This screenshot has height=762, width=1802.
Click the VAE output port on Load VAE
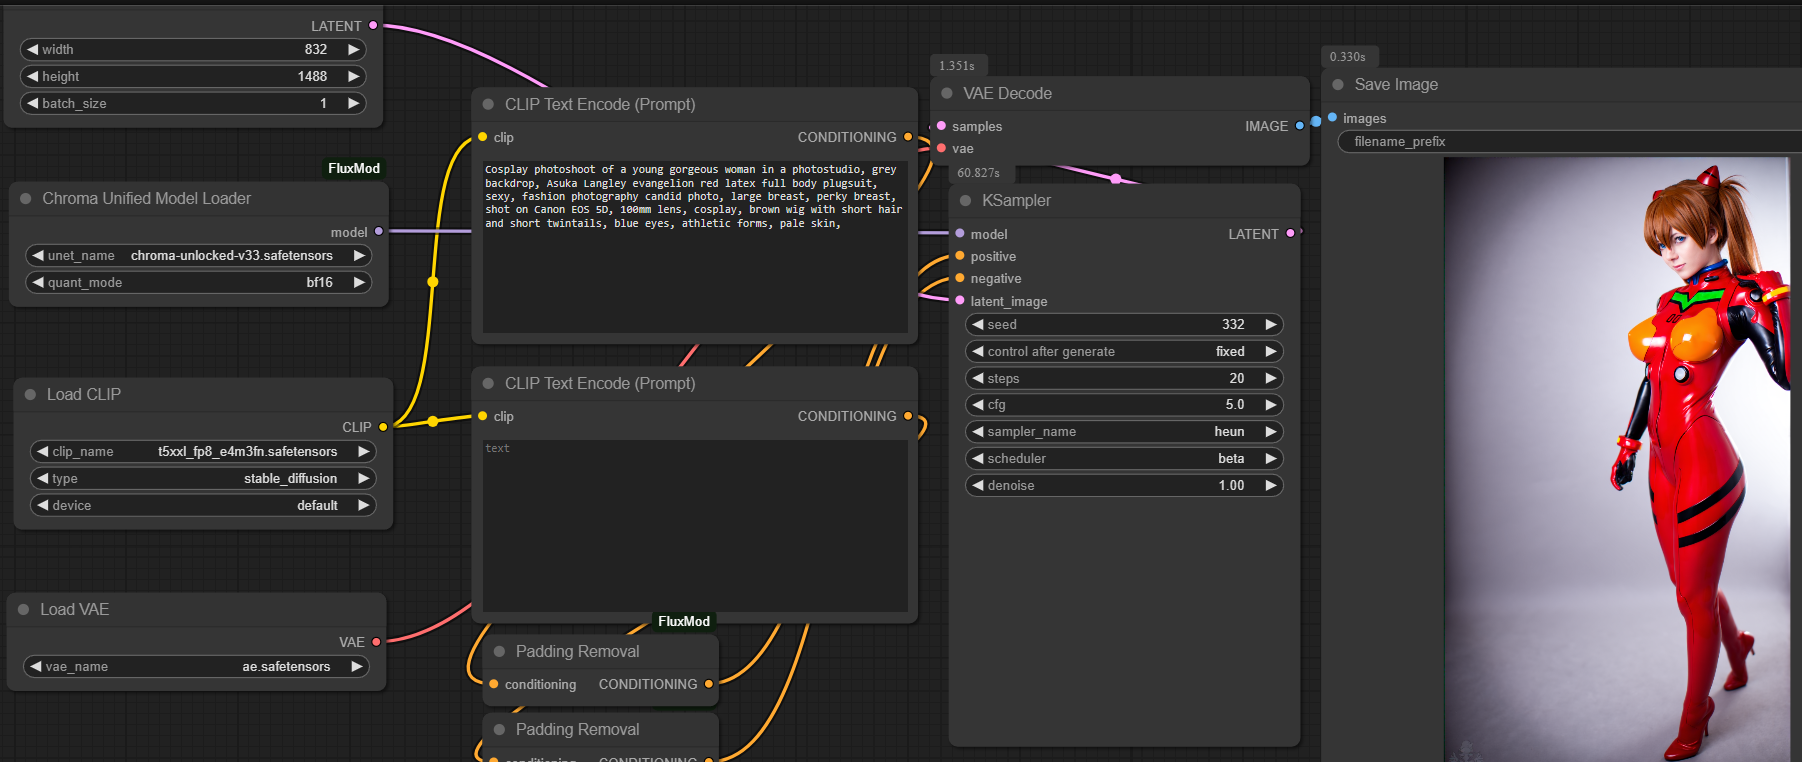pos(376,642)
